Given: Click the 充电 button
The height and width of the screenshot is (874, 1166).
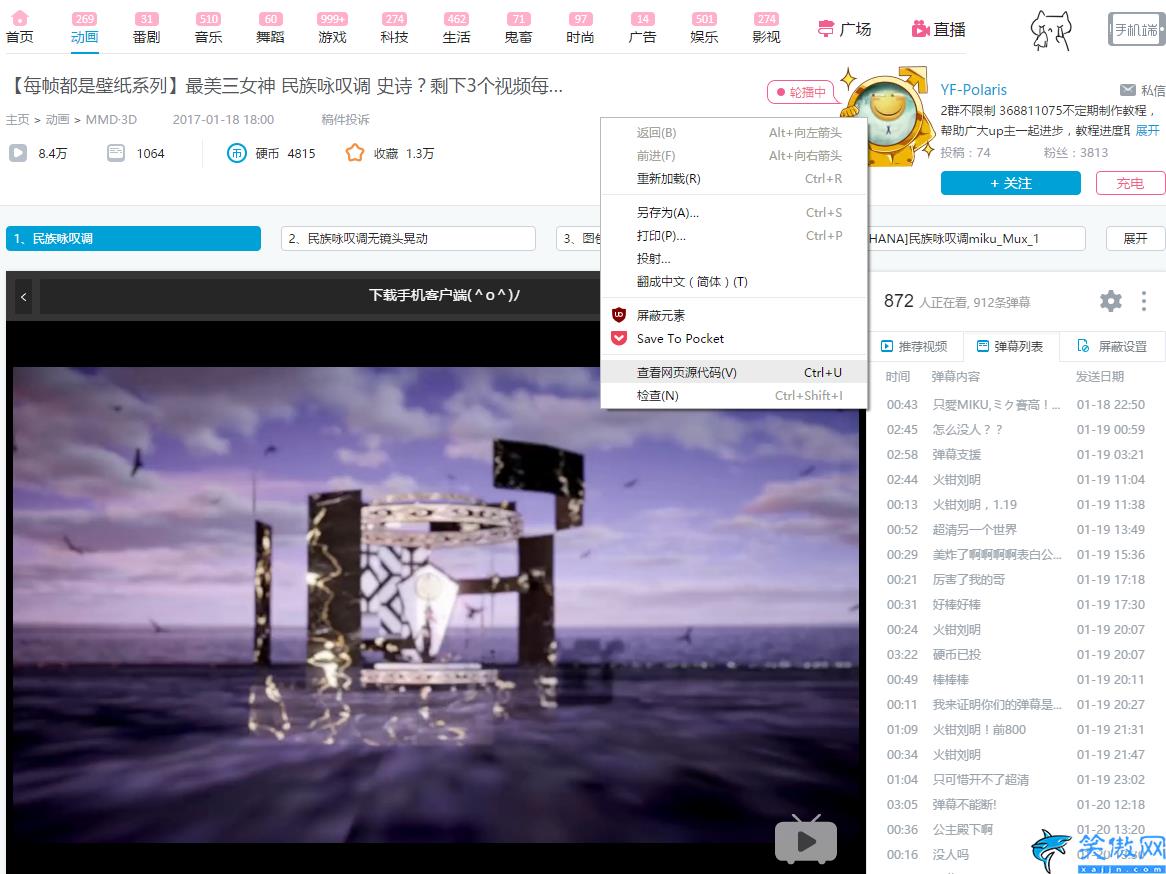Looking at the screenshot, I should 1130,183.
